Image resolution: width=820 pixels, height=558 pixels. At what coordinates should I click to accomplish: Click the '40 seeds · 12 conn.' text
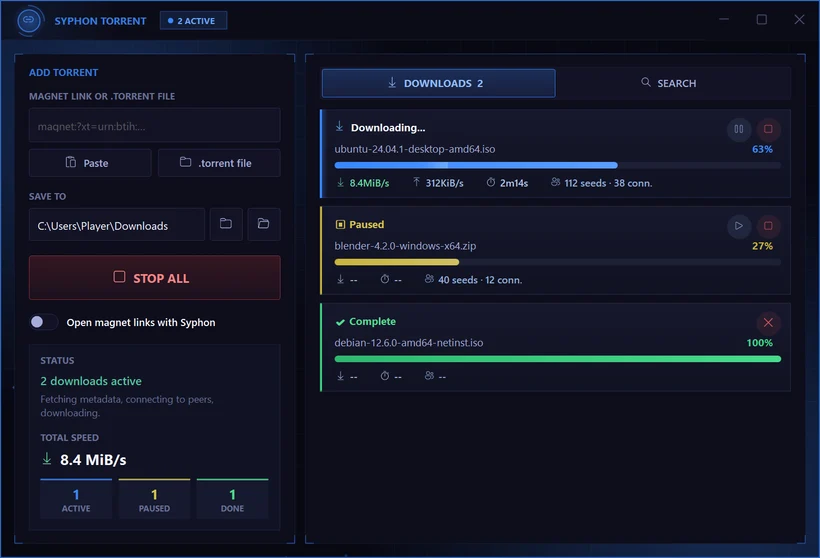tap(480, 280)
